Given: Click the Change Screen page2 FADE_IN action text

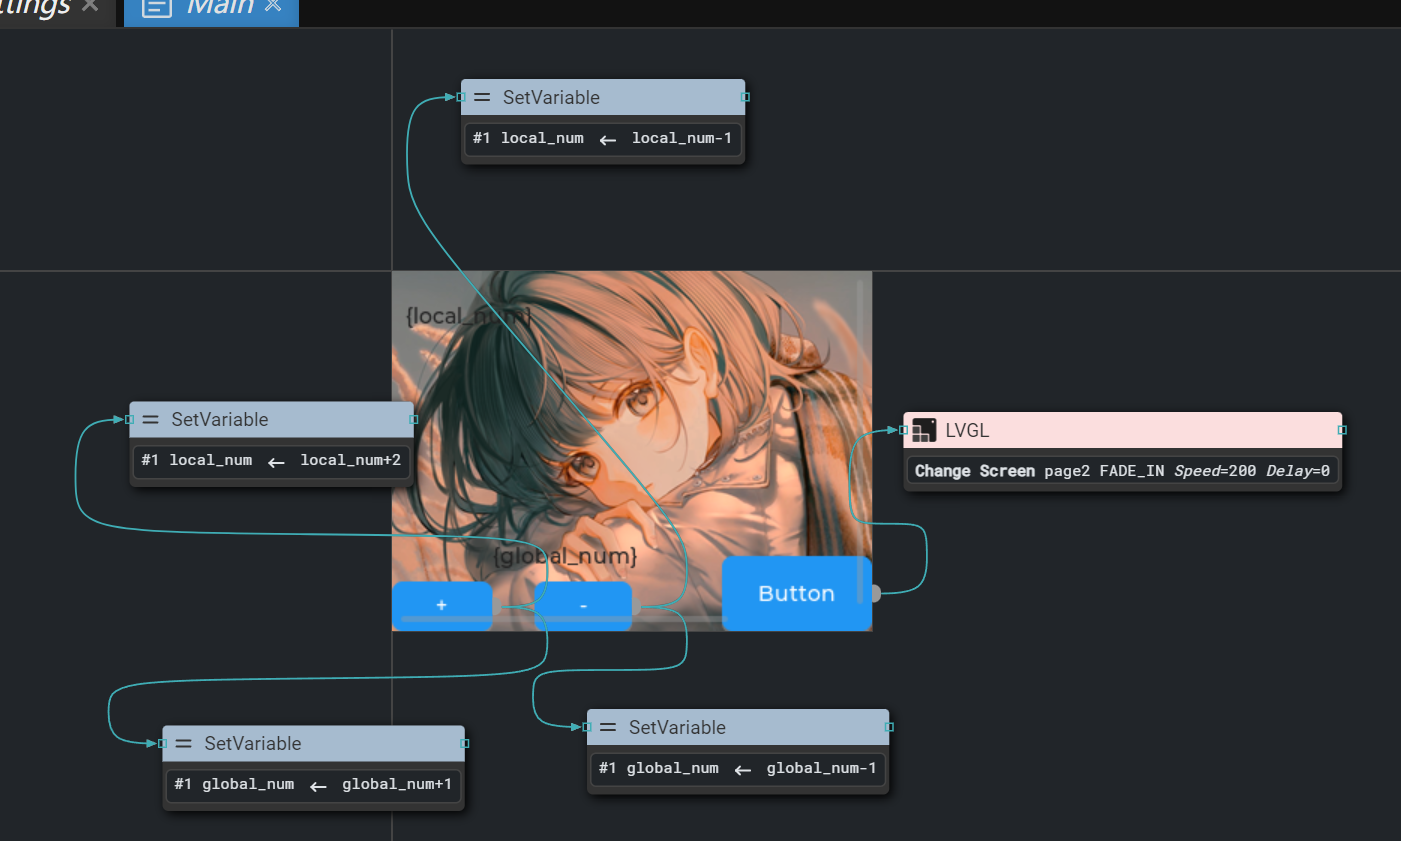Looking at the screenshot, I should [x=1122, y=471].
